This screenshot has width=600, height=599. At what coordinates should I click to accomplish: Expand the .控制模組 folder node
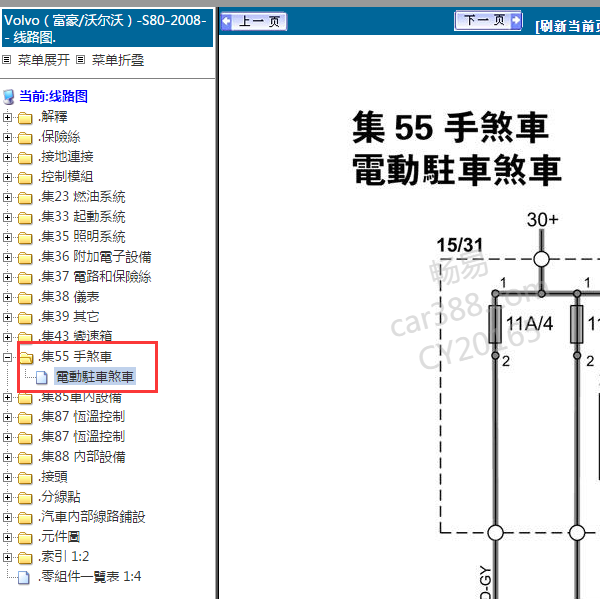point(7,177)
